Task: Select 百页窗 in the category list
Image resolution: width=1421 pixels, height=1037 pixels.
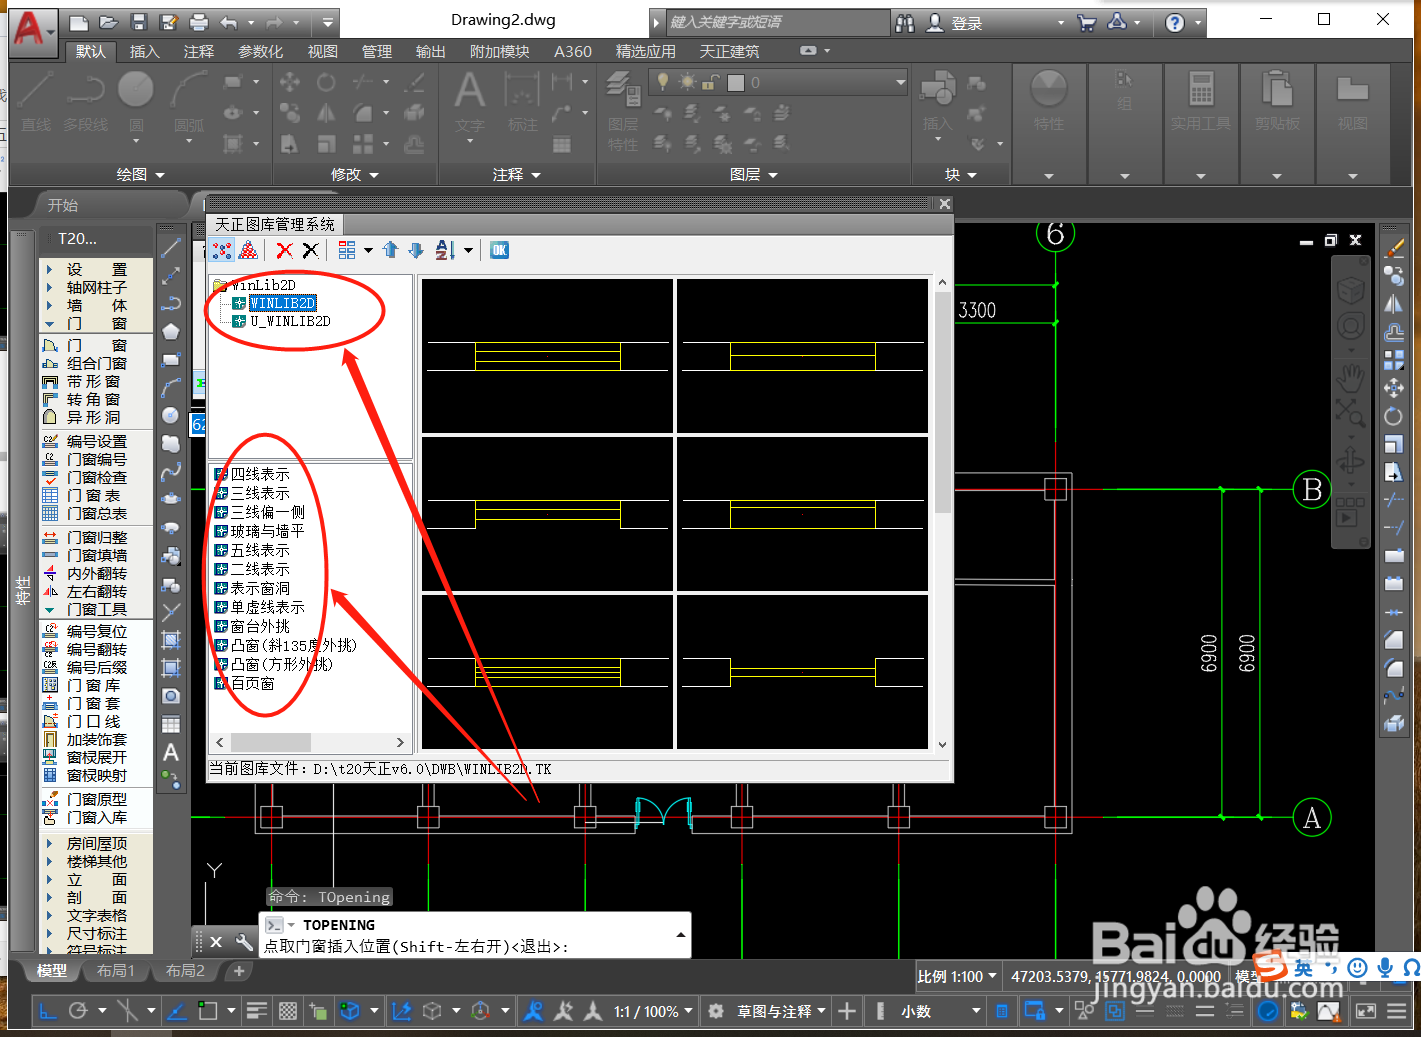Action: 252,683
